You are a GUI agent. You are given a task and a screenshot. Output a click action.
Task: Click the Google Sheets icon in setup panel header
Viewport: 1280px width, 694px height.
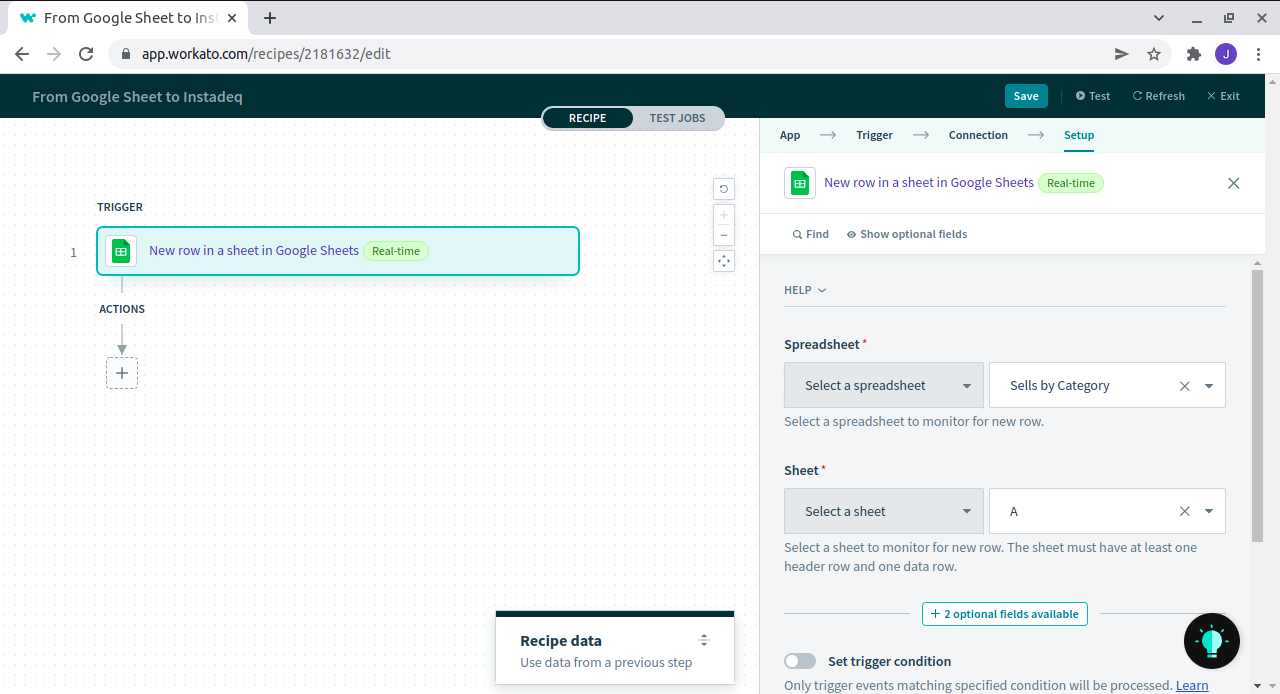(800, 183)
